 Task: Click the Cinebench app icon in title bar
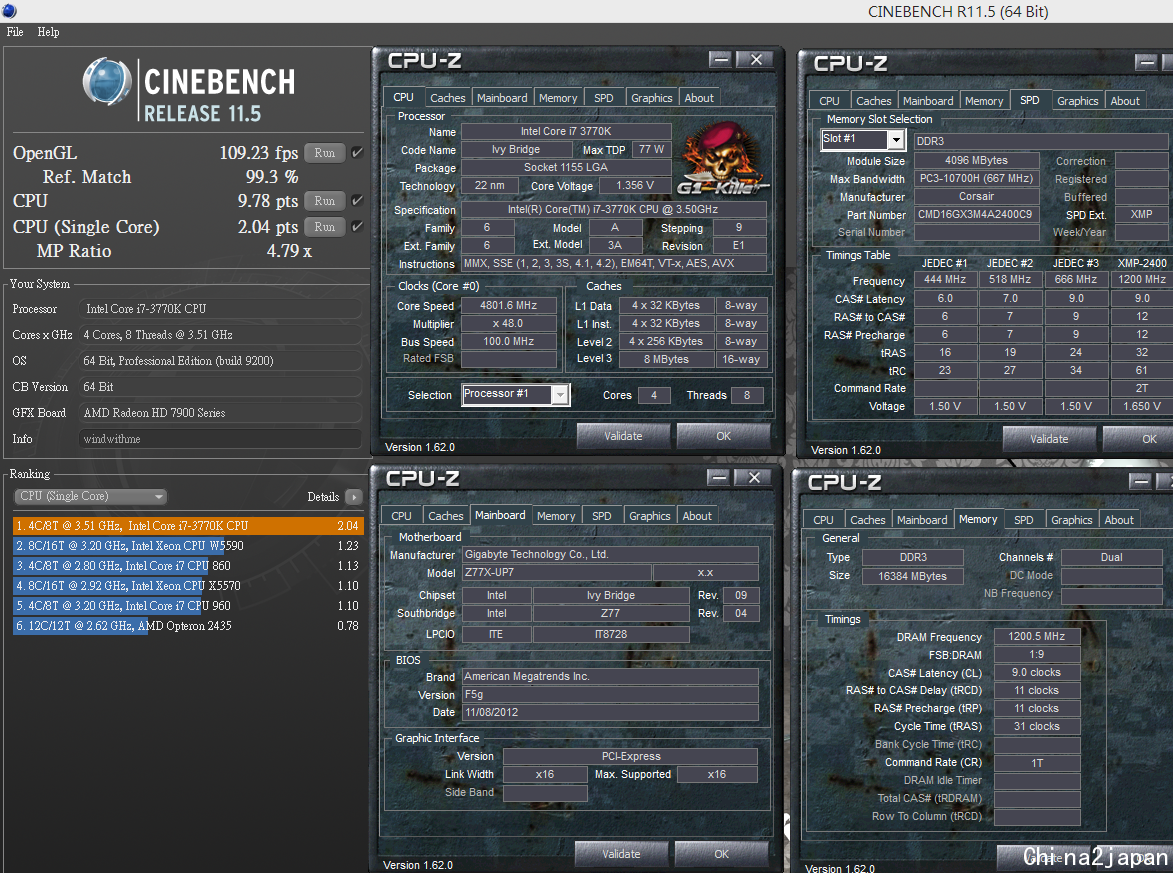[10, 10]
